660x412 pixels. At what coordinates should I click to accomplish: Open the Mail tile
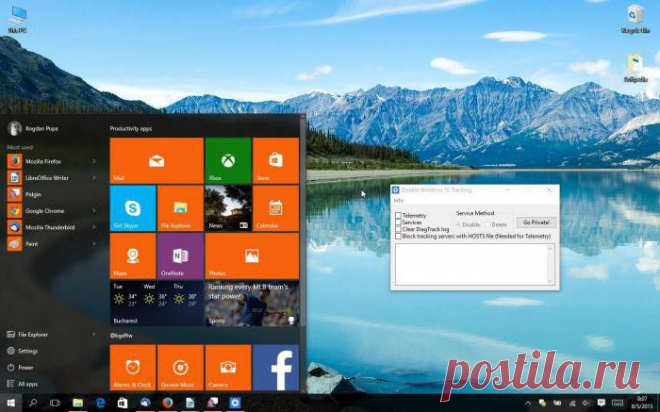pos(157,161)
